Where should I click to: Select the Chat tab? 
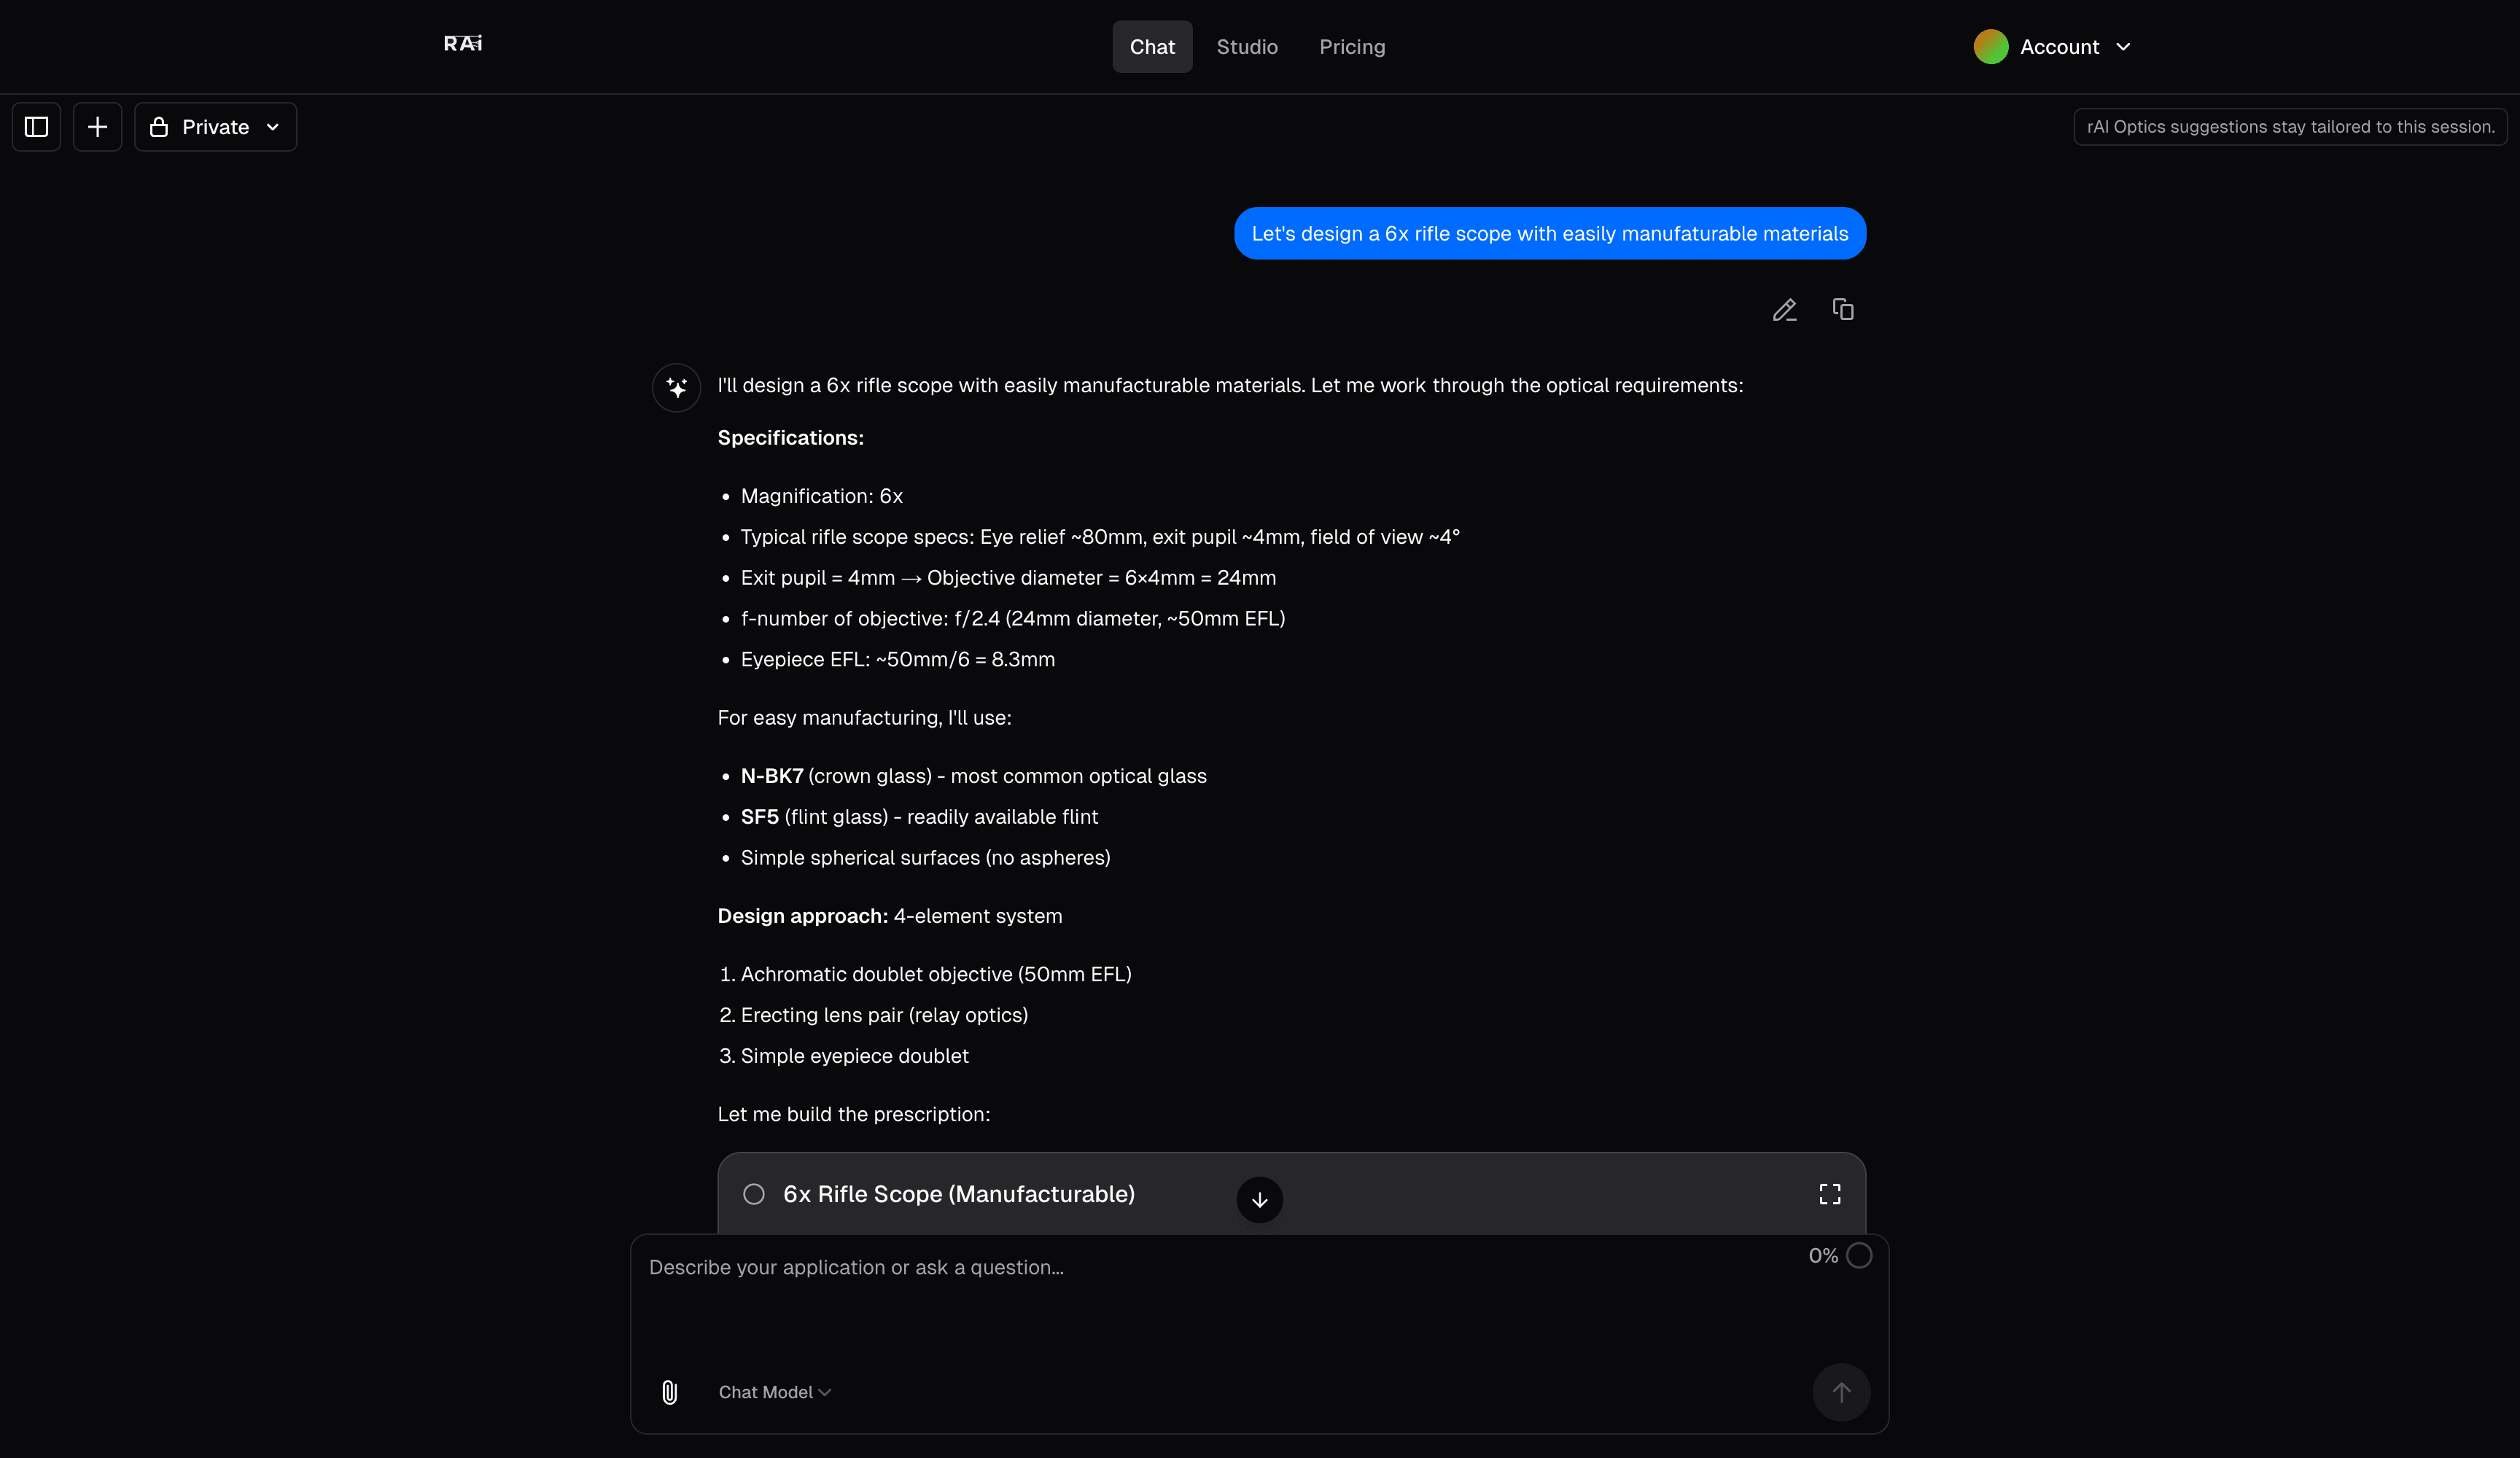(x=1152, y=47)
